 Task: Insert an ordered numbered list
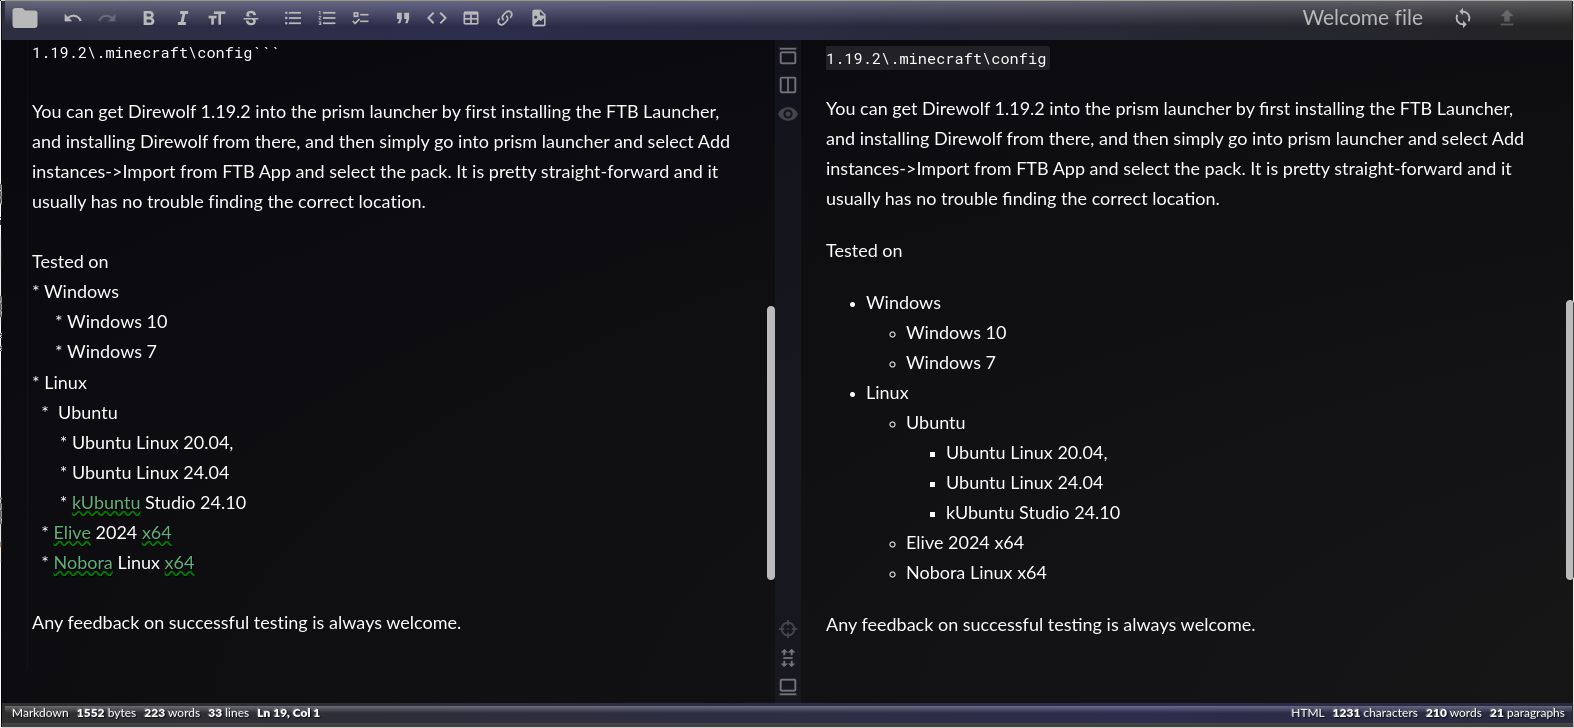click(x=326, y=18)
